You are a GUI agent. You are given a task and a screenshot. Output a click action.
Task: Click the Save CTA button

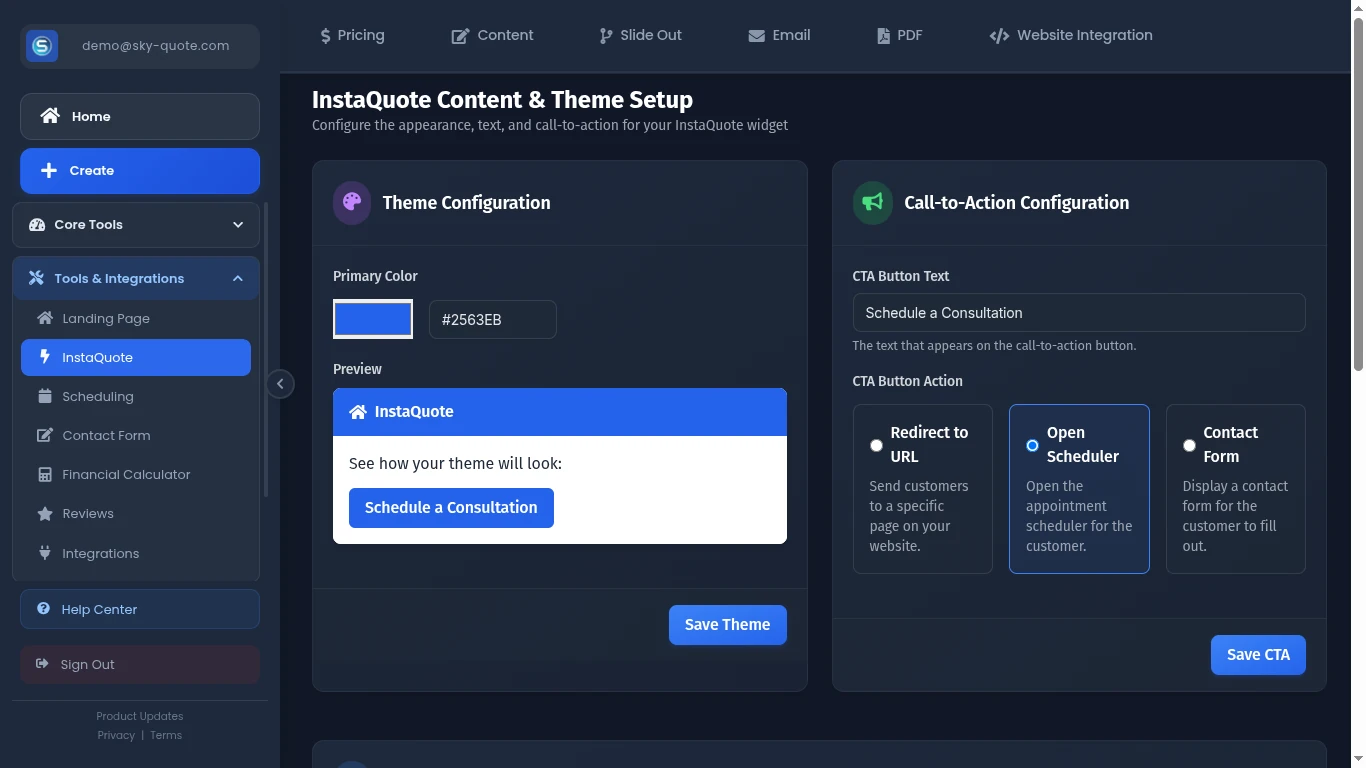1257,655
